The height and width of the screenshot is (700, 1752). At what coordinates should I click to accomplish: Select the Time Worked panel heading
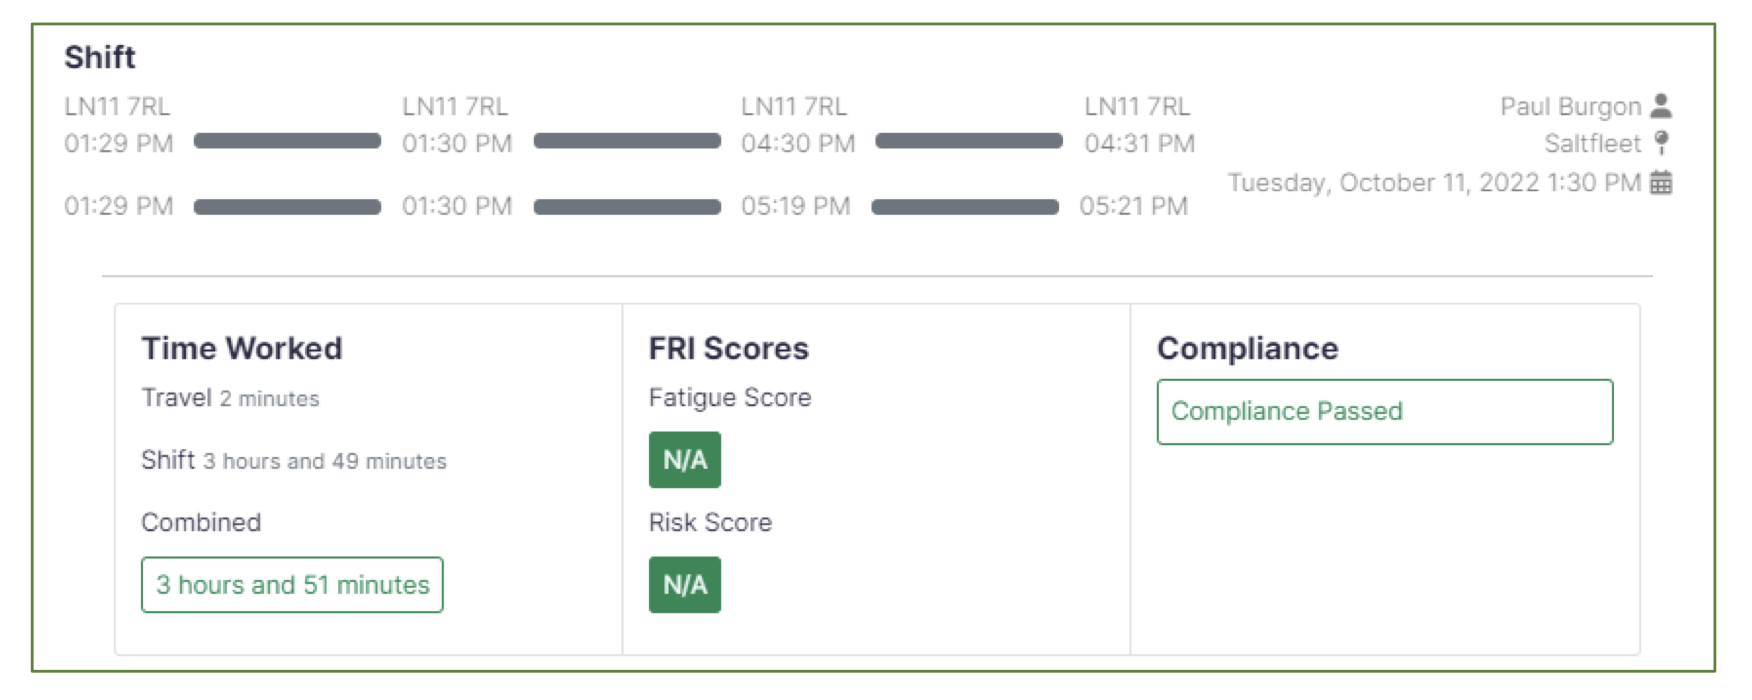242,348
